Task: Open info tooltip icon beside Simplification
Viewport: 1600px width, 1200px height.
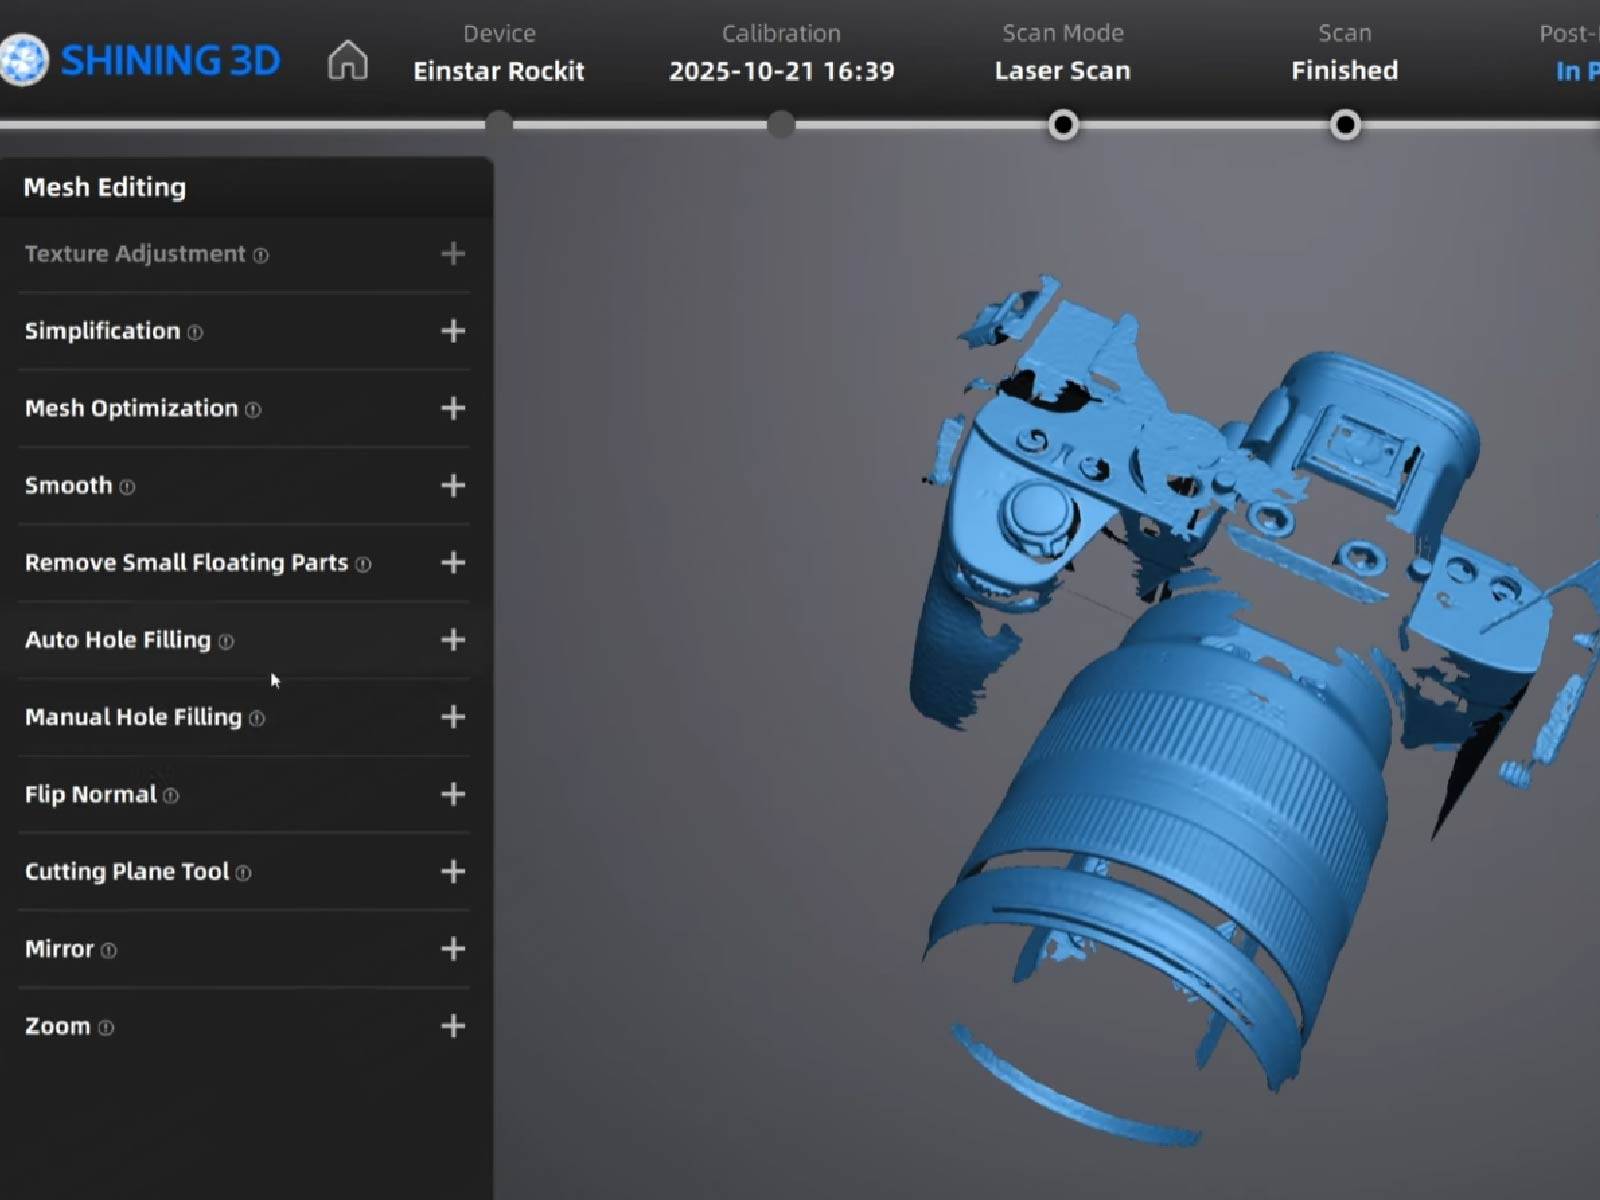Action: point(195,333)
